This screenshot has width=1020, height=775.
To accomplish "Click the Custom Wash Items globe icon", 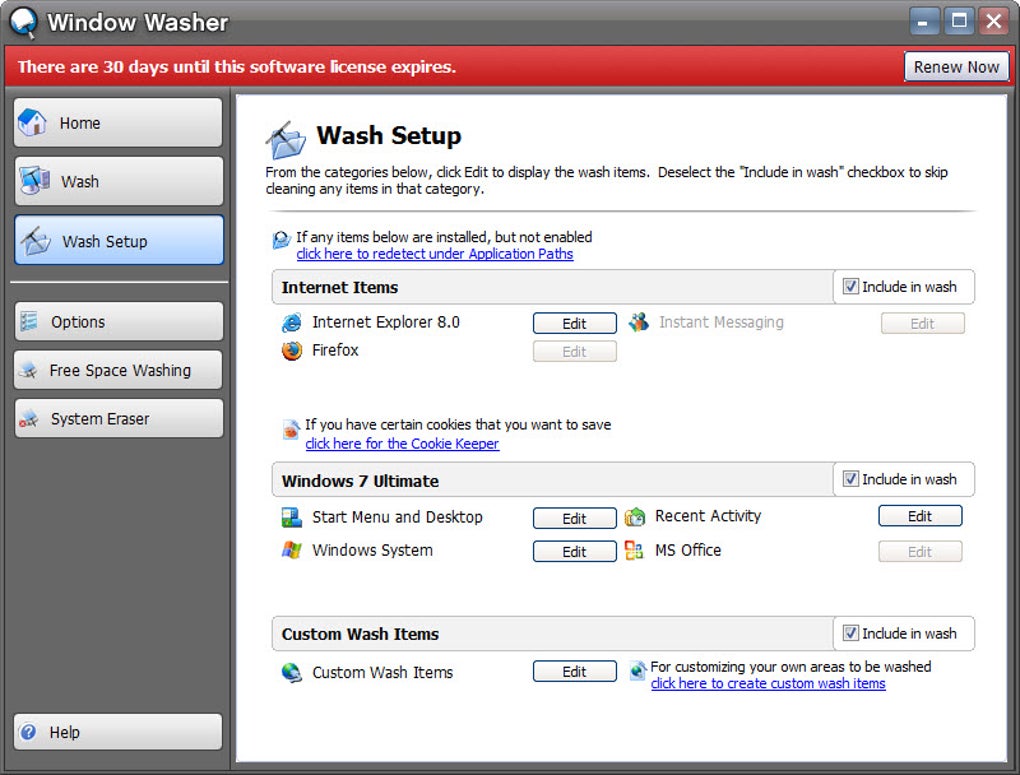I will coord(291,672).
